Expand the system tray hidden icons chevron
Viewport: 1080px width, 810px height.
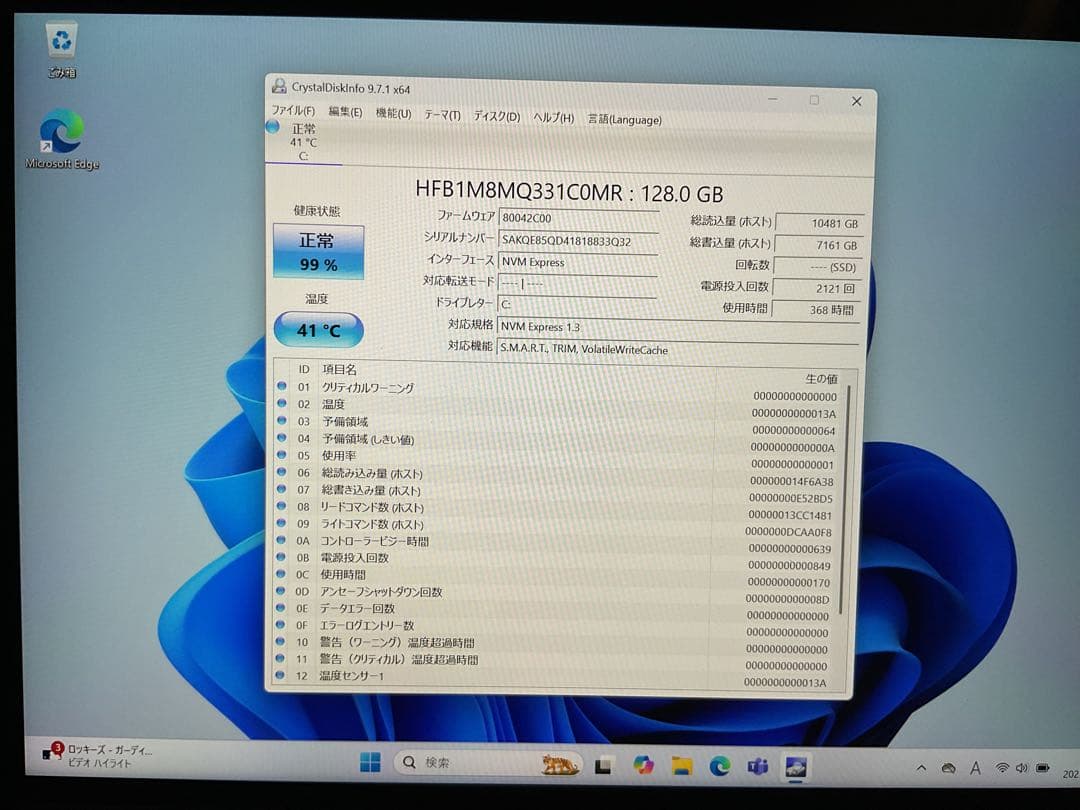(x=921, y=768)
